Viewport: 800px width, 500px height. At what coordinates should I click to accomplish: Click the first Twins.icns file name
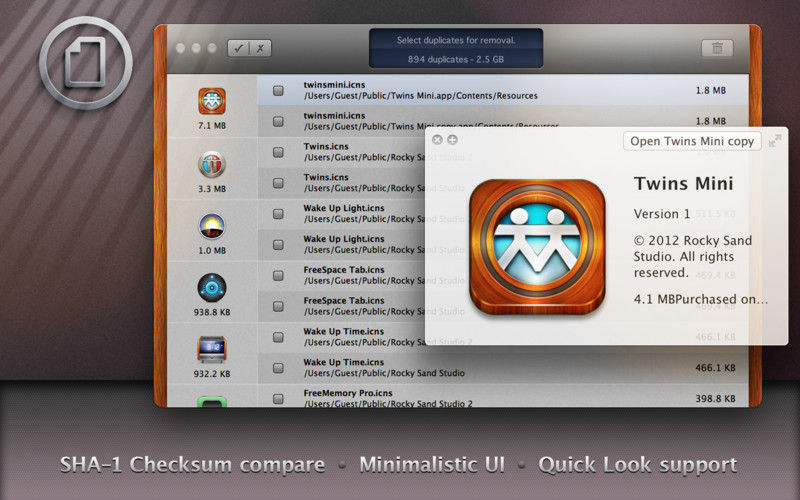[326, 146]
